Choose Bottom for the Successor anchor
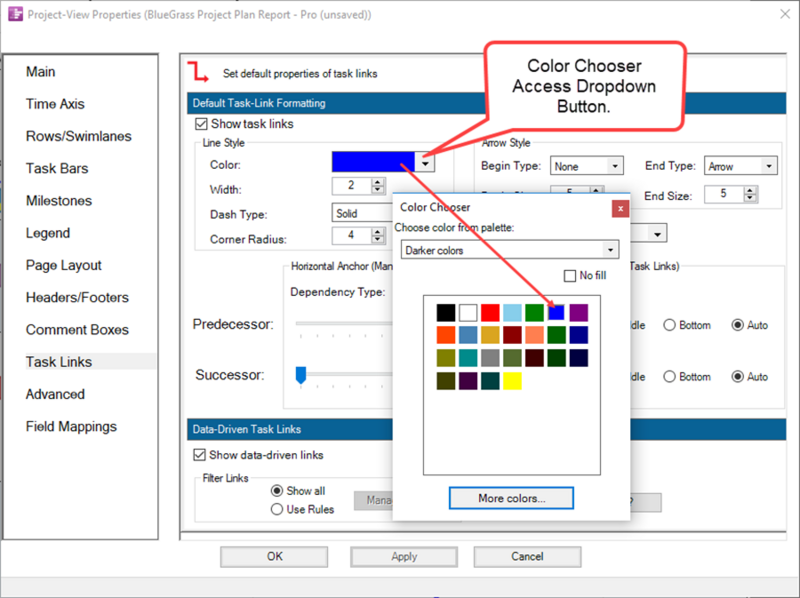The width and height of the screenshot is (800, 598). [x=669, y=377]
